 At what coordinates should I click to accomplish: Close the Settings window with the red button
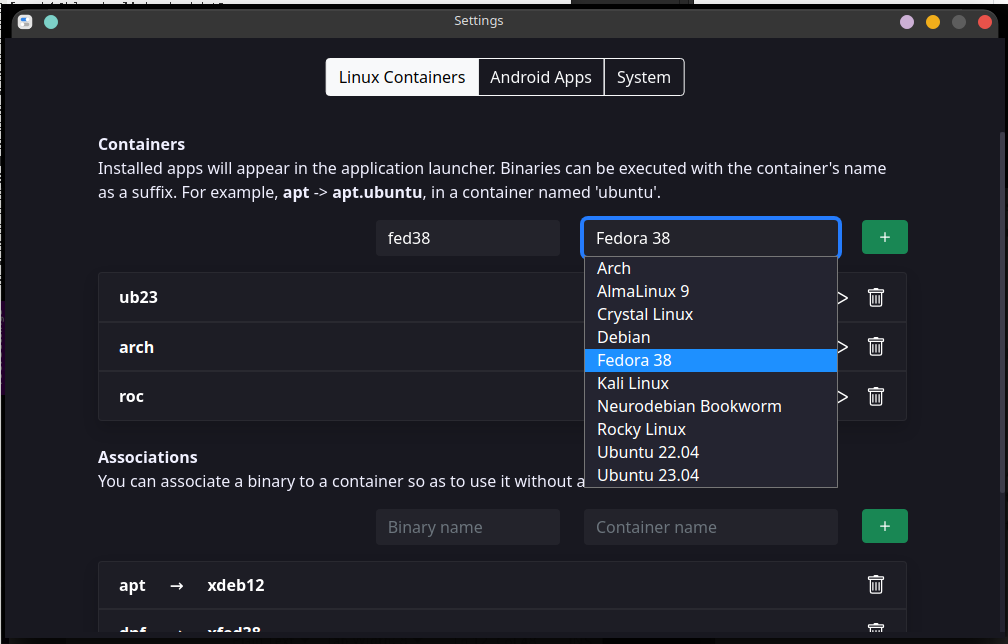click(x=984, y=22)
